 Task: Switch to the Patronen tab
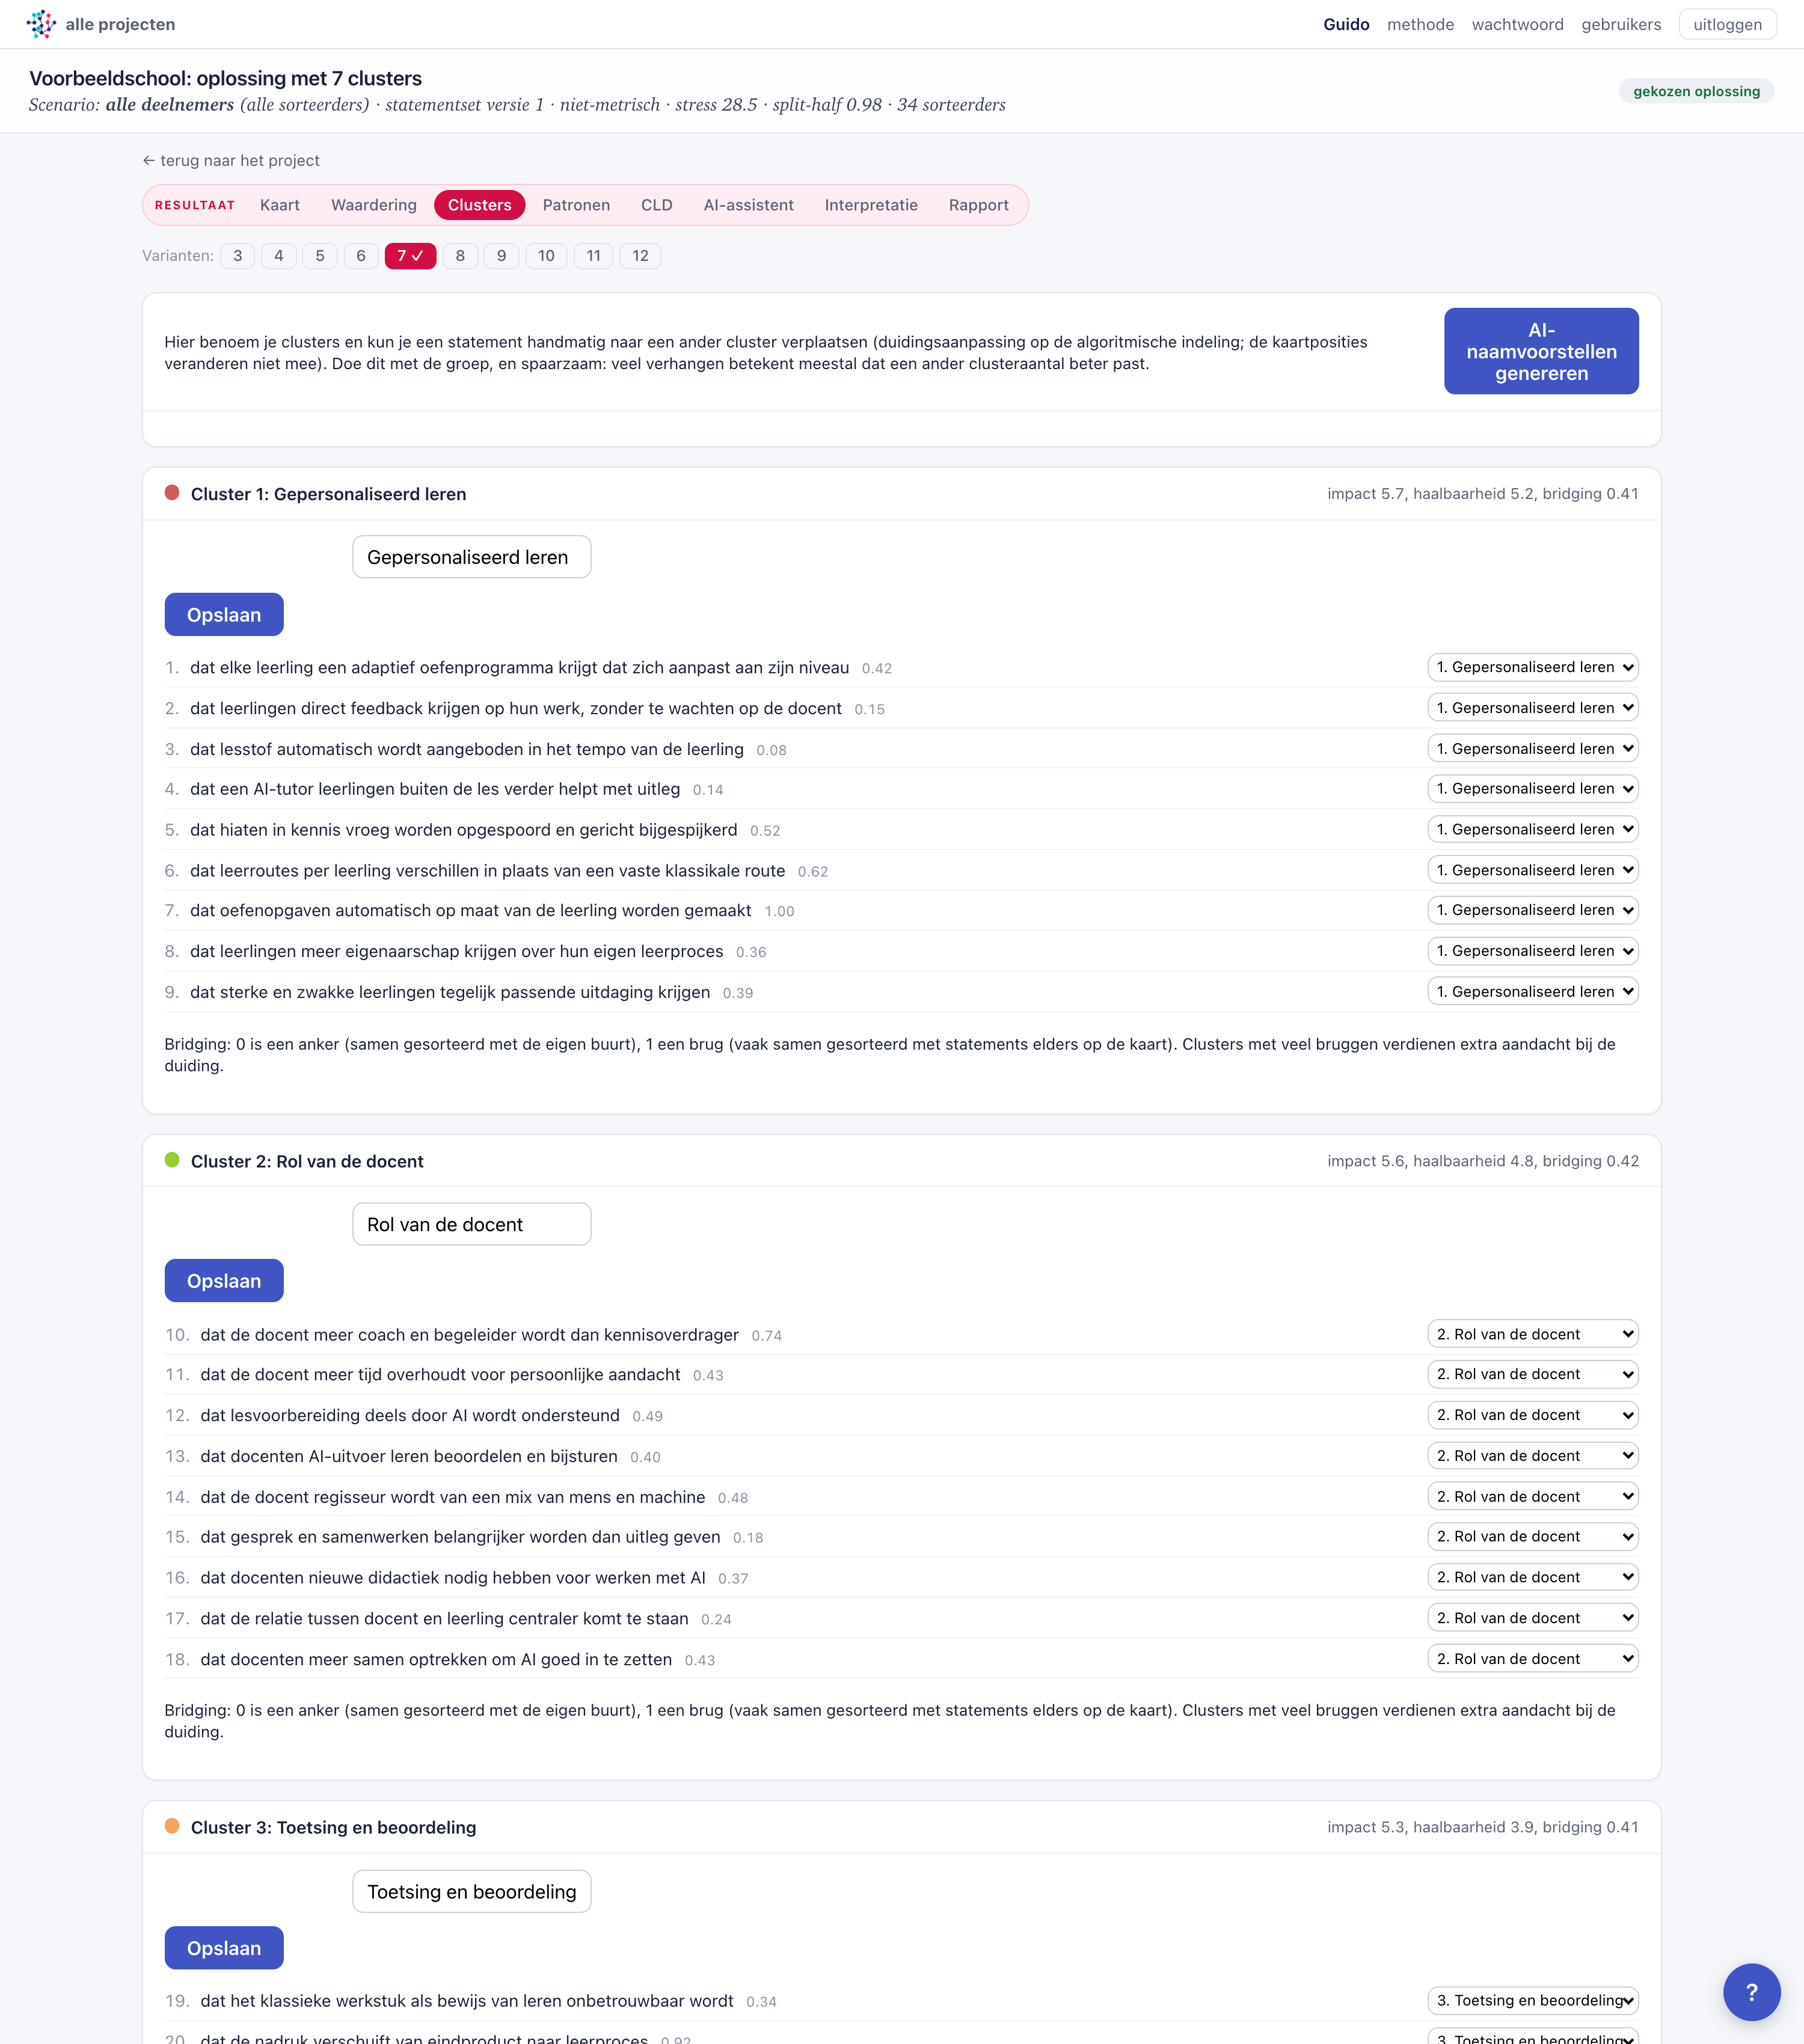pos(576,205)
